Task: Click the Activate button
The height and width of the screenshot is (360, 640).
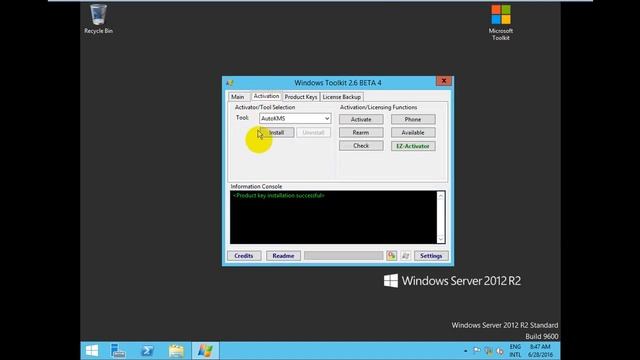Action: tap(361, 120)
